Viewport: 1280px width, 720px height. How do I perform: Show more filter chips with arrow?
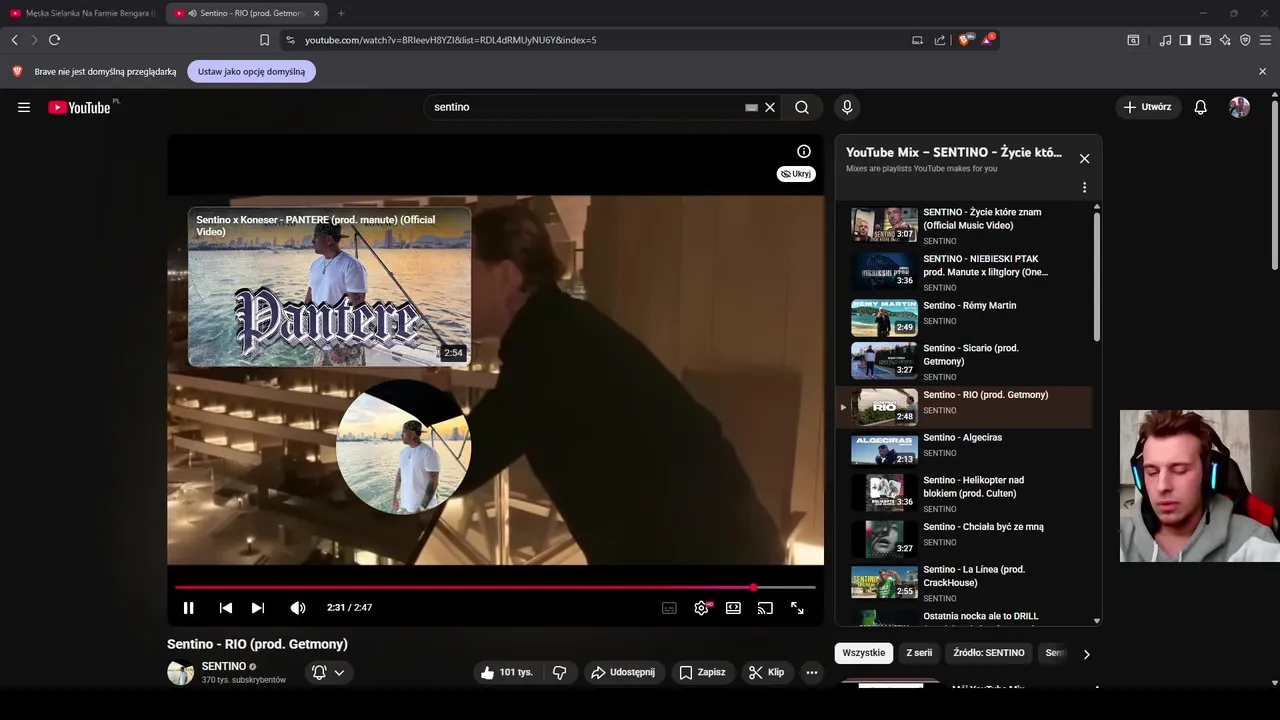pos(1086,654)
